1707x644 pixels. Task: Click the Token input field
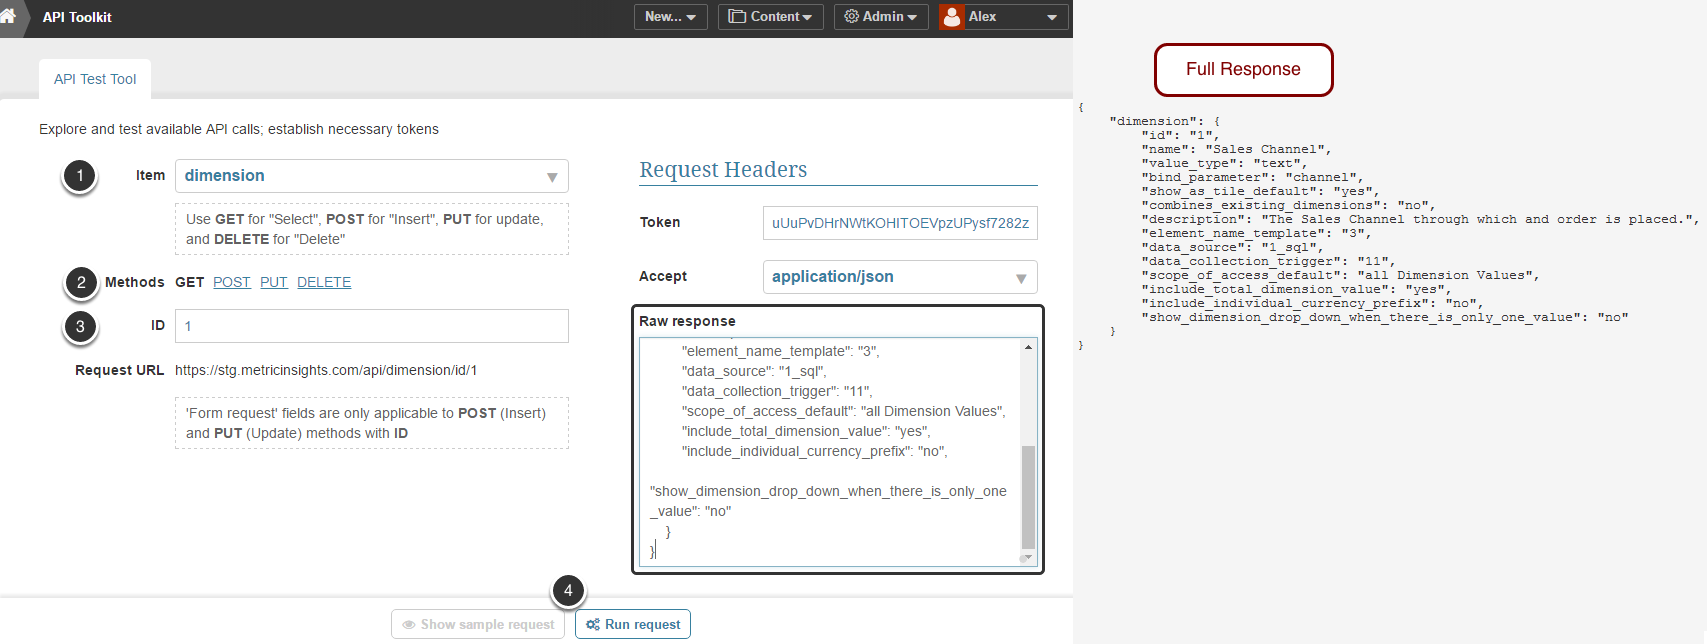click(x=900, y=223)
